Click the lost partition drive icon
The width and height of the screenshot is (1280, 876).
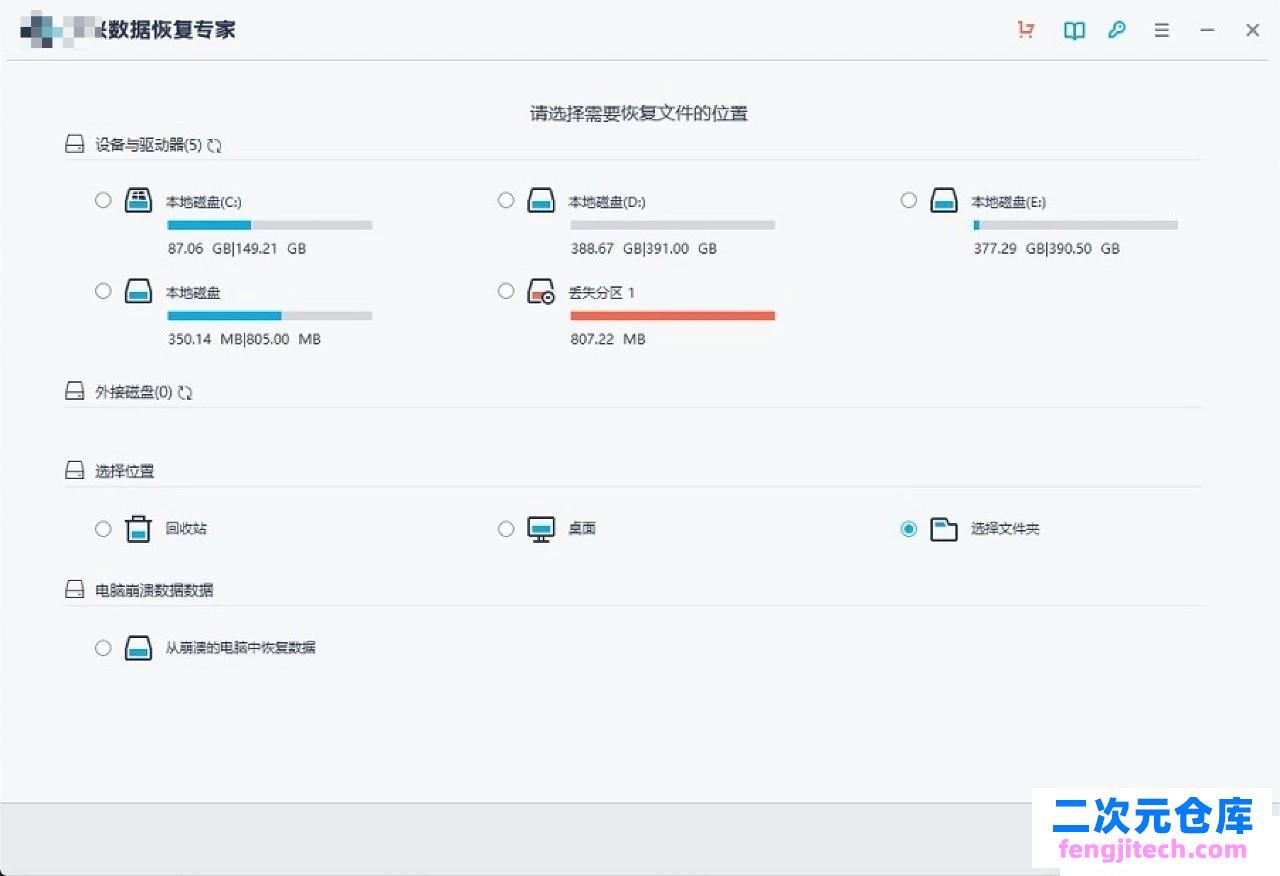[541, 292]
